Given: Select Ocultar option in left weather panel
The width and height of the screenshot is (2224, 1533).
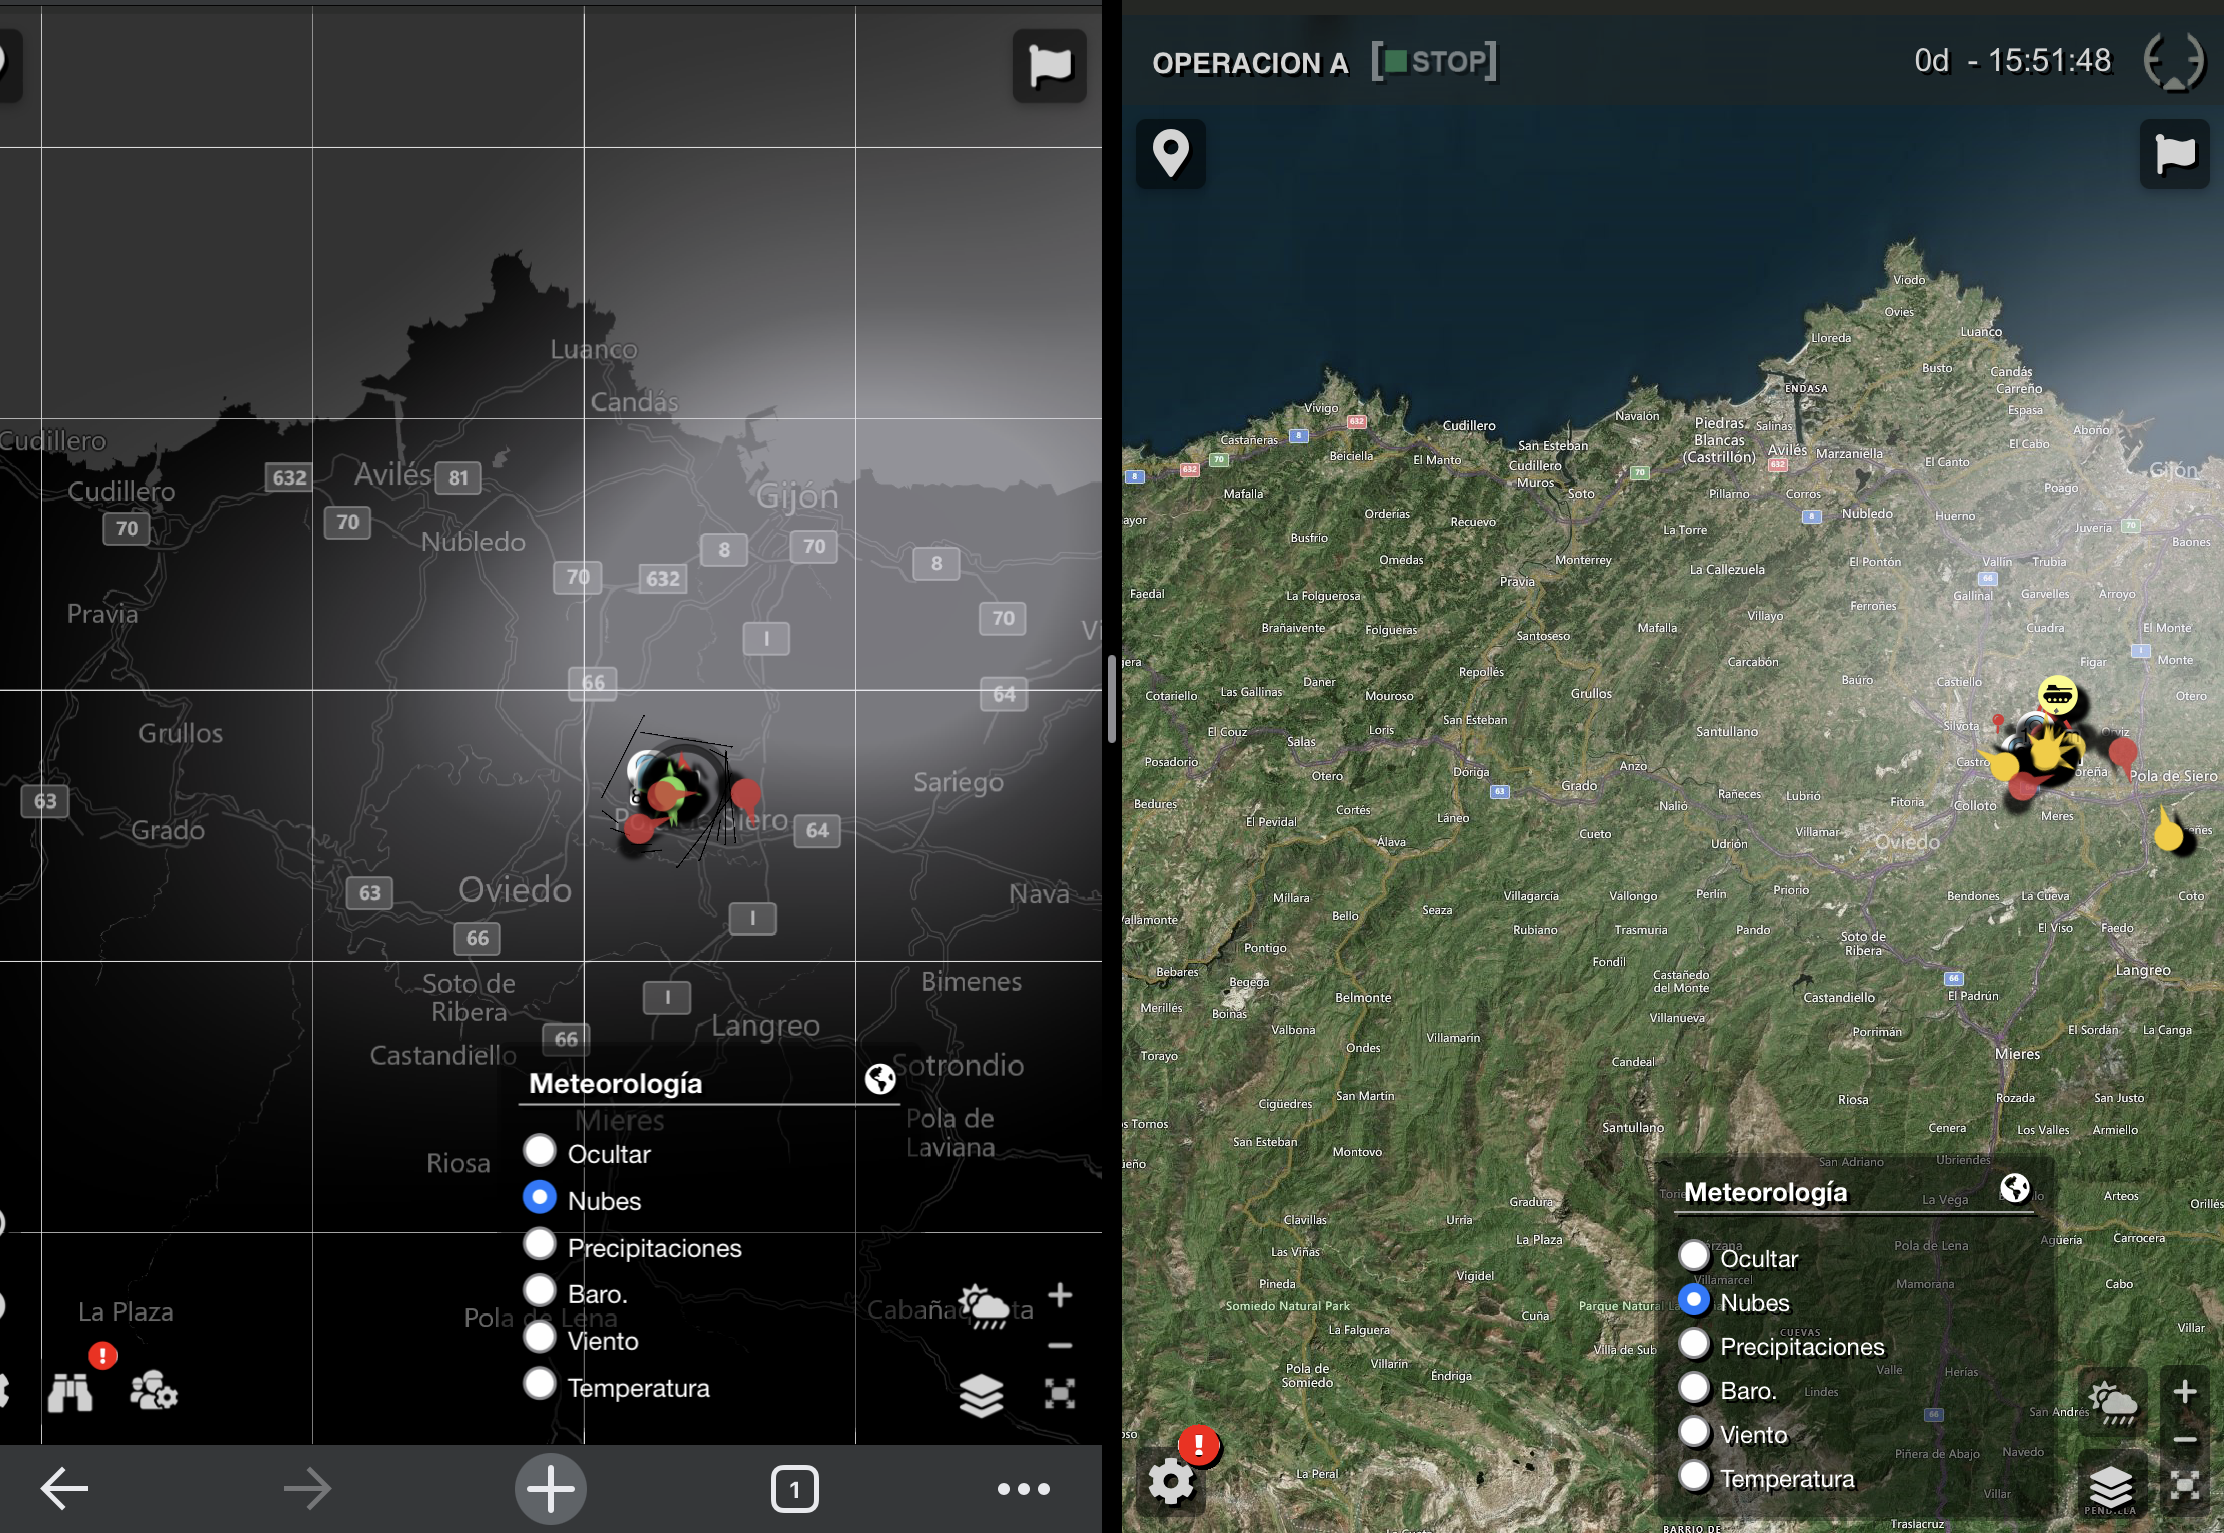Looking at the screenshot, I should (540, 1151).
